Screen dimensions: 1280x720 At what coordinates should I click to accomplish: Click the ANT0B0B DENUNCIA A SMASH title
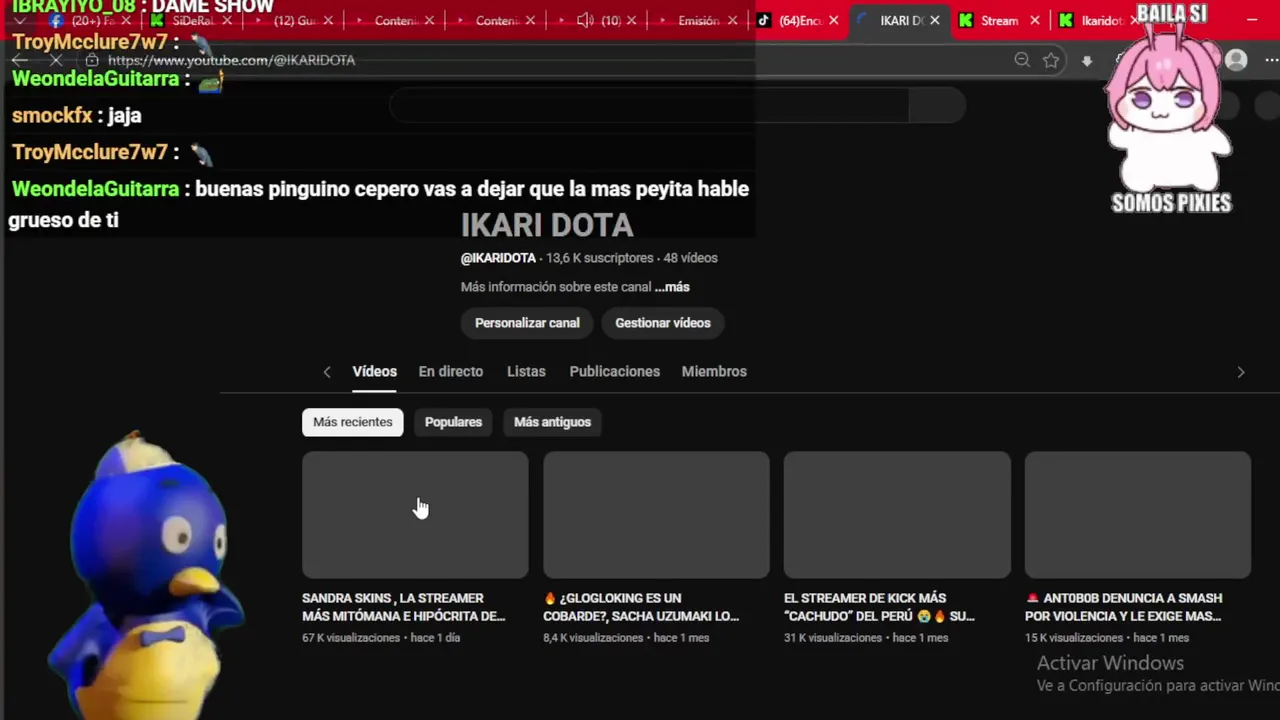pos(1124,607)
